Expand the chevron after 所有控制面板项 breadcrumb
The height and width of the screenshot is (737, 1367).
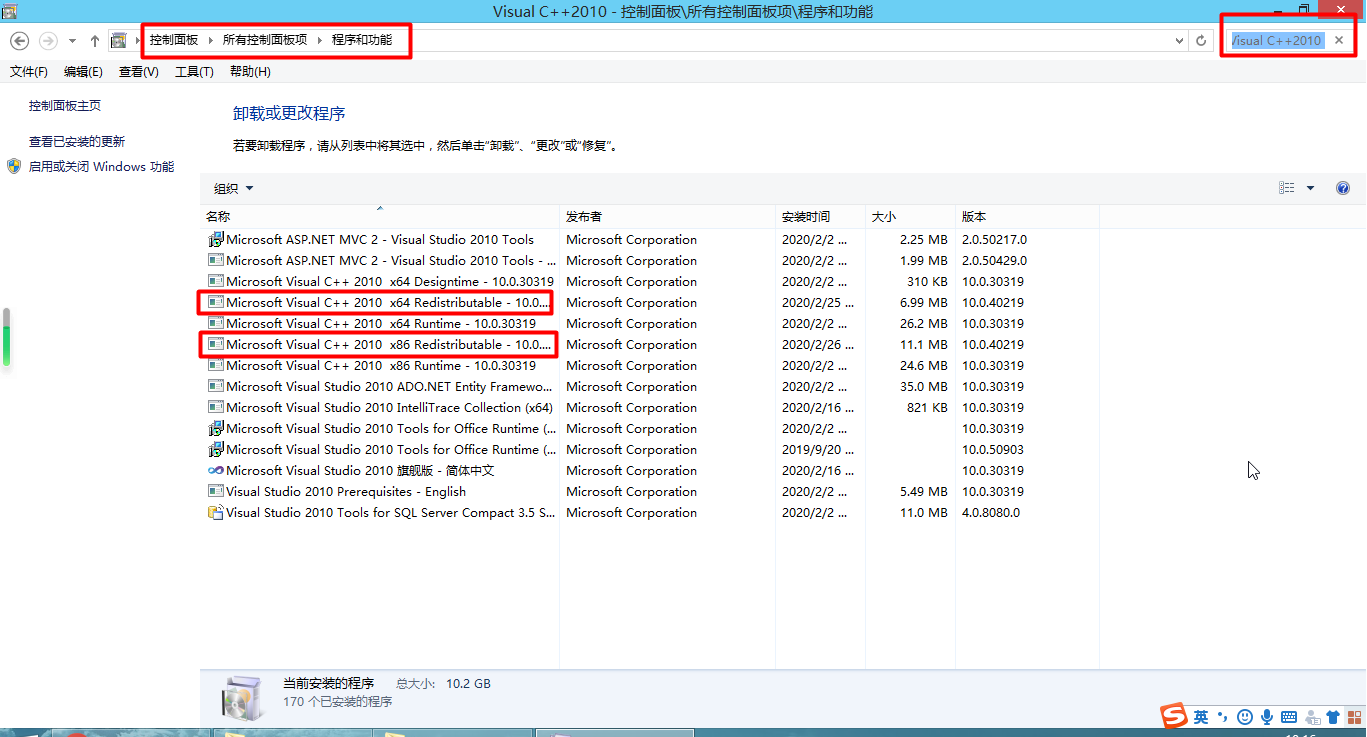pos(319,40)
